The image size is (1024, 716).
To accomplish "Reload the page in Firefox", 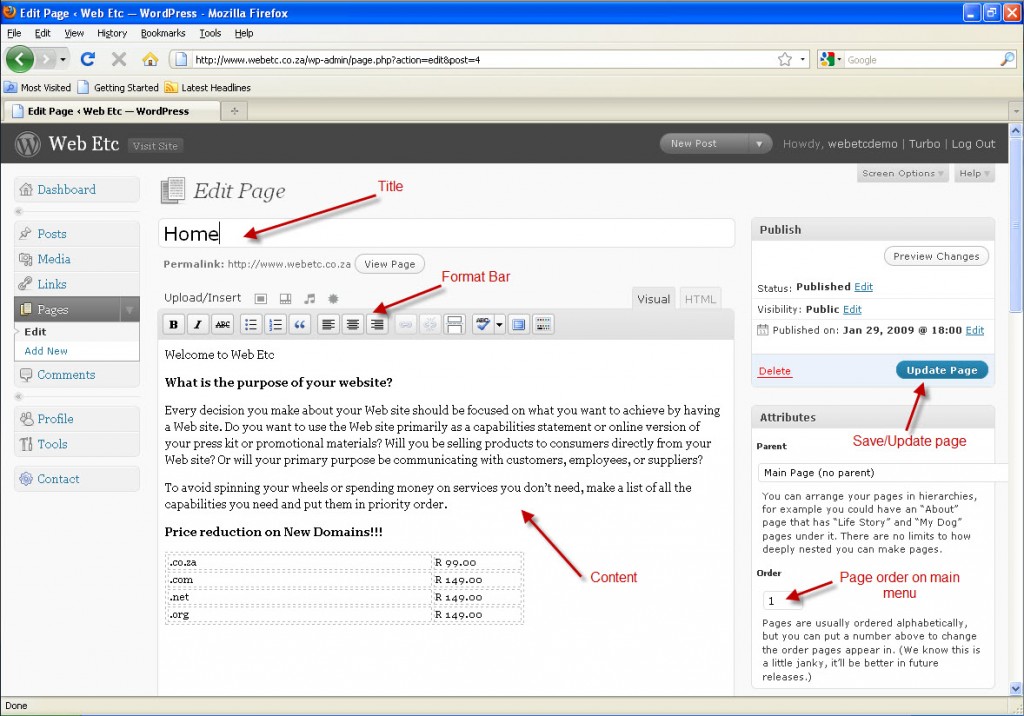I will point(88,59).
